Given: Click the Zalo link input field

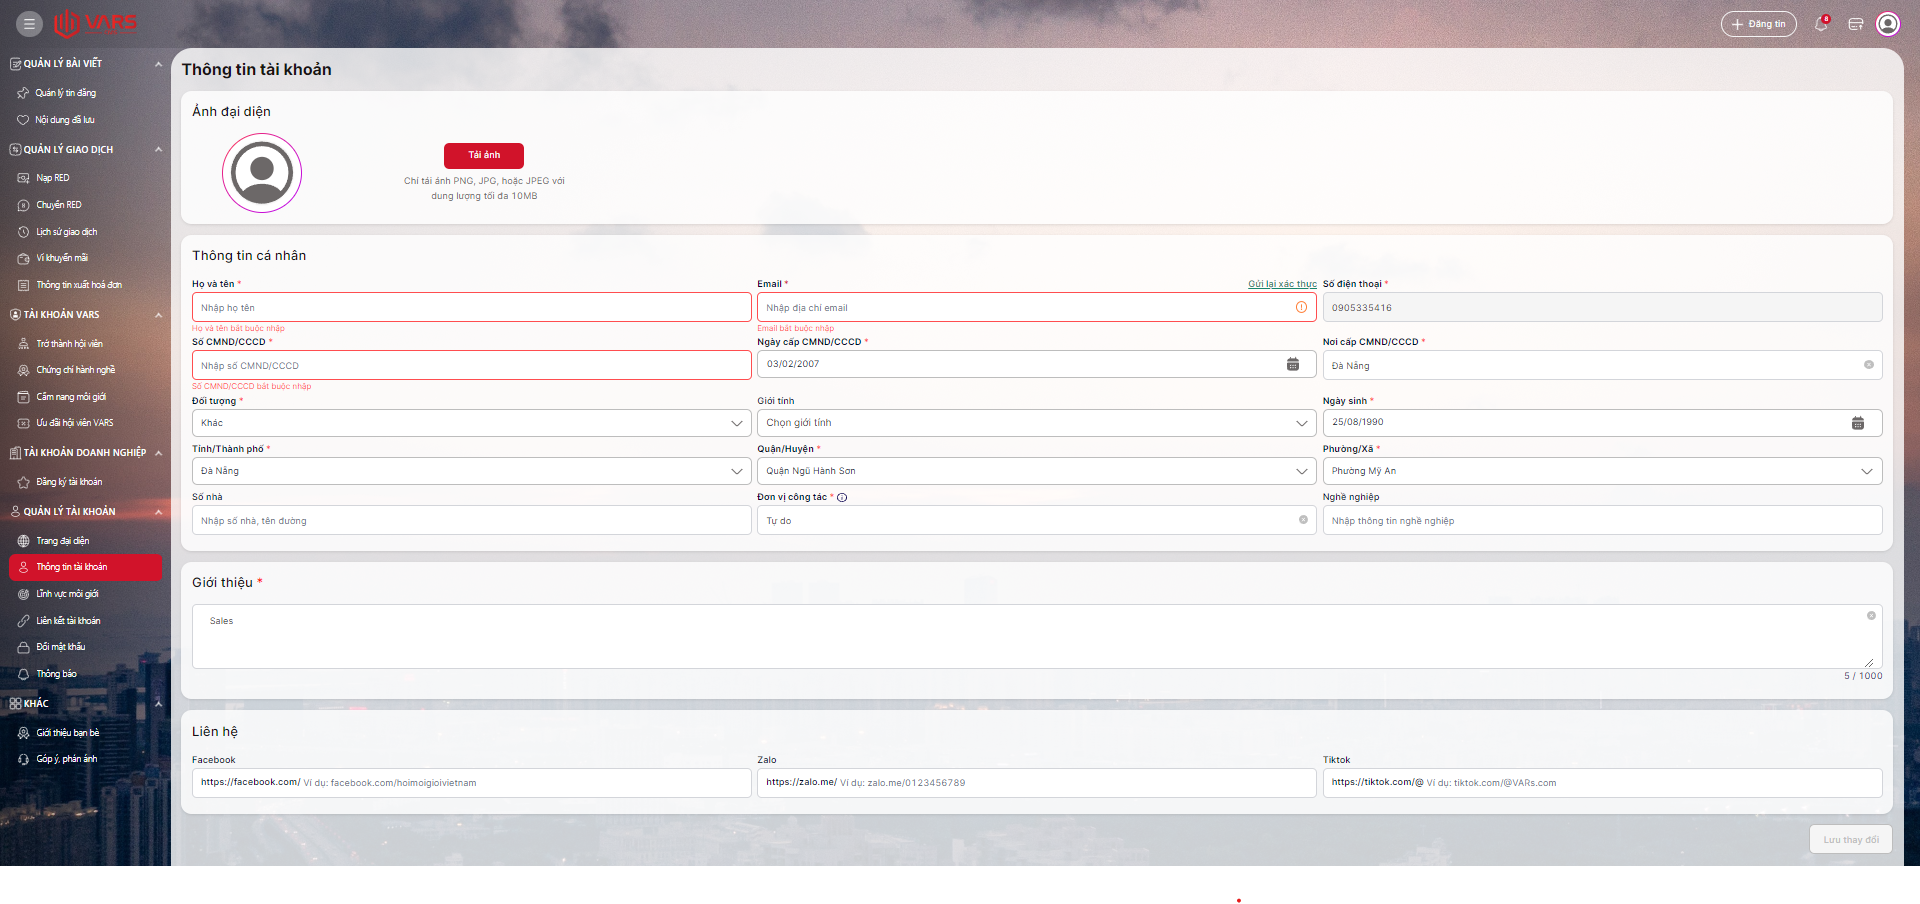Looking at the screenshot, I should click(1036, 782).
